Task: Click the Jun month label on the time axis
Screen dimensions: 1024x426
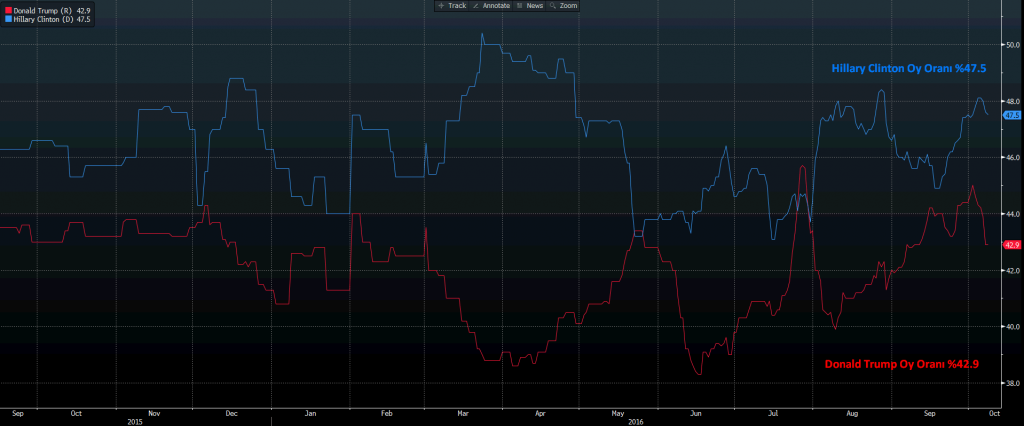Action: click(696, 414)
